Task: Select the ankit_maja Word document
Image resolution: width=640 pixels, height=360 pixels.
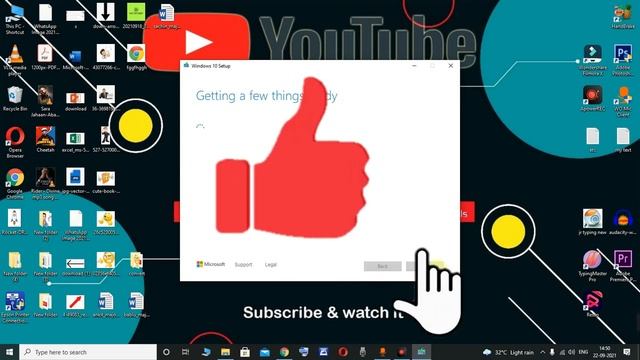Action: point(106,305)
